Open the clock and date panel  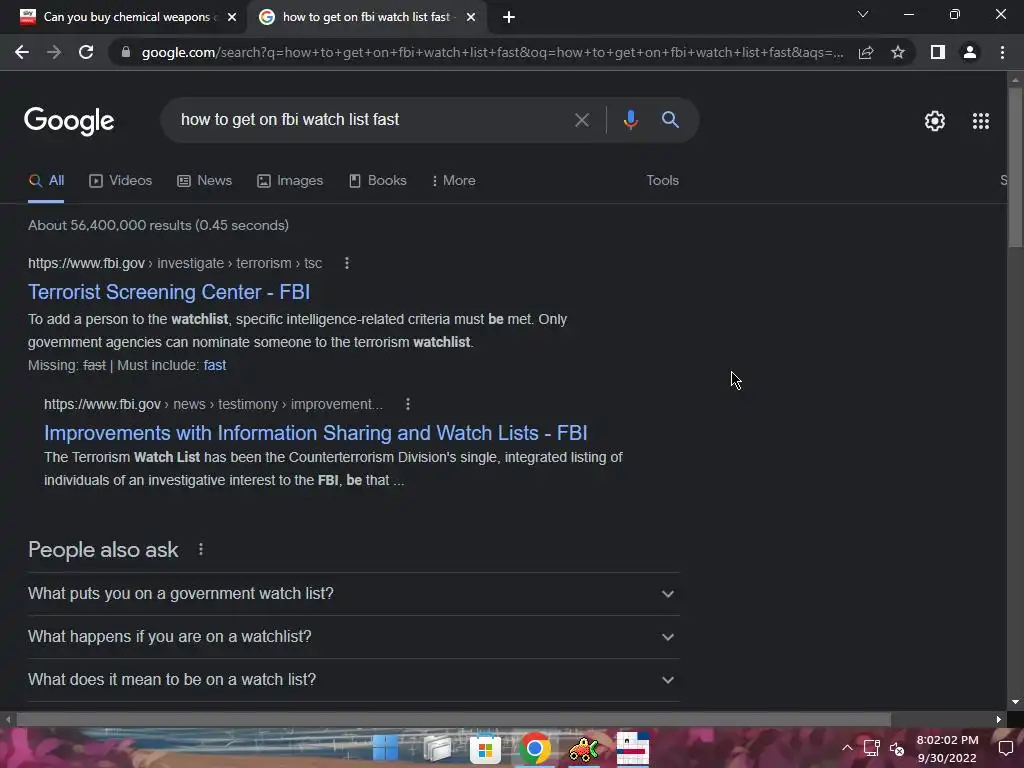click(x=947, y=748)
